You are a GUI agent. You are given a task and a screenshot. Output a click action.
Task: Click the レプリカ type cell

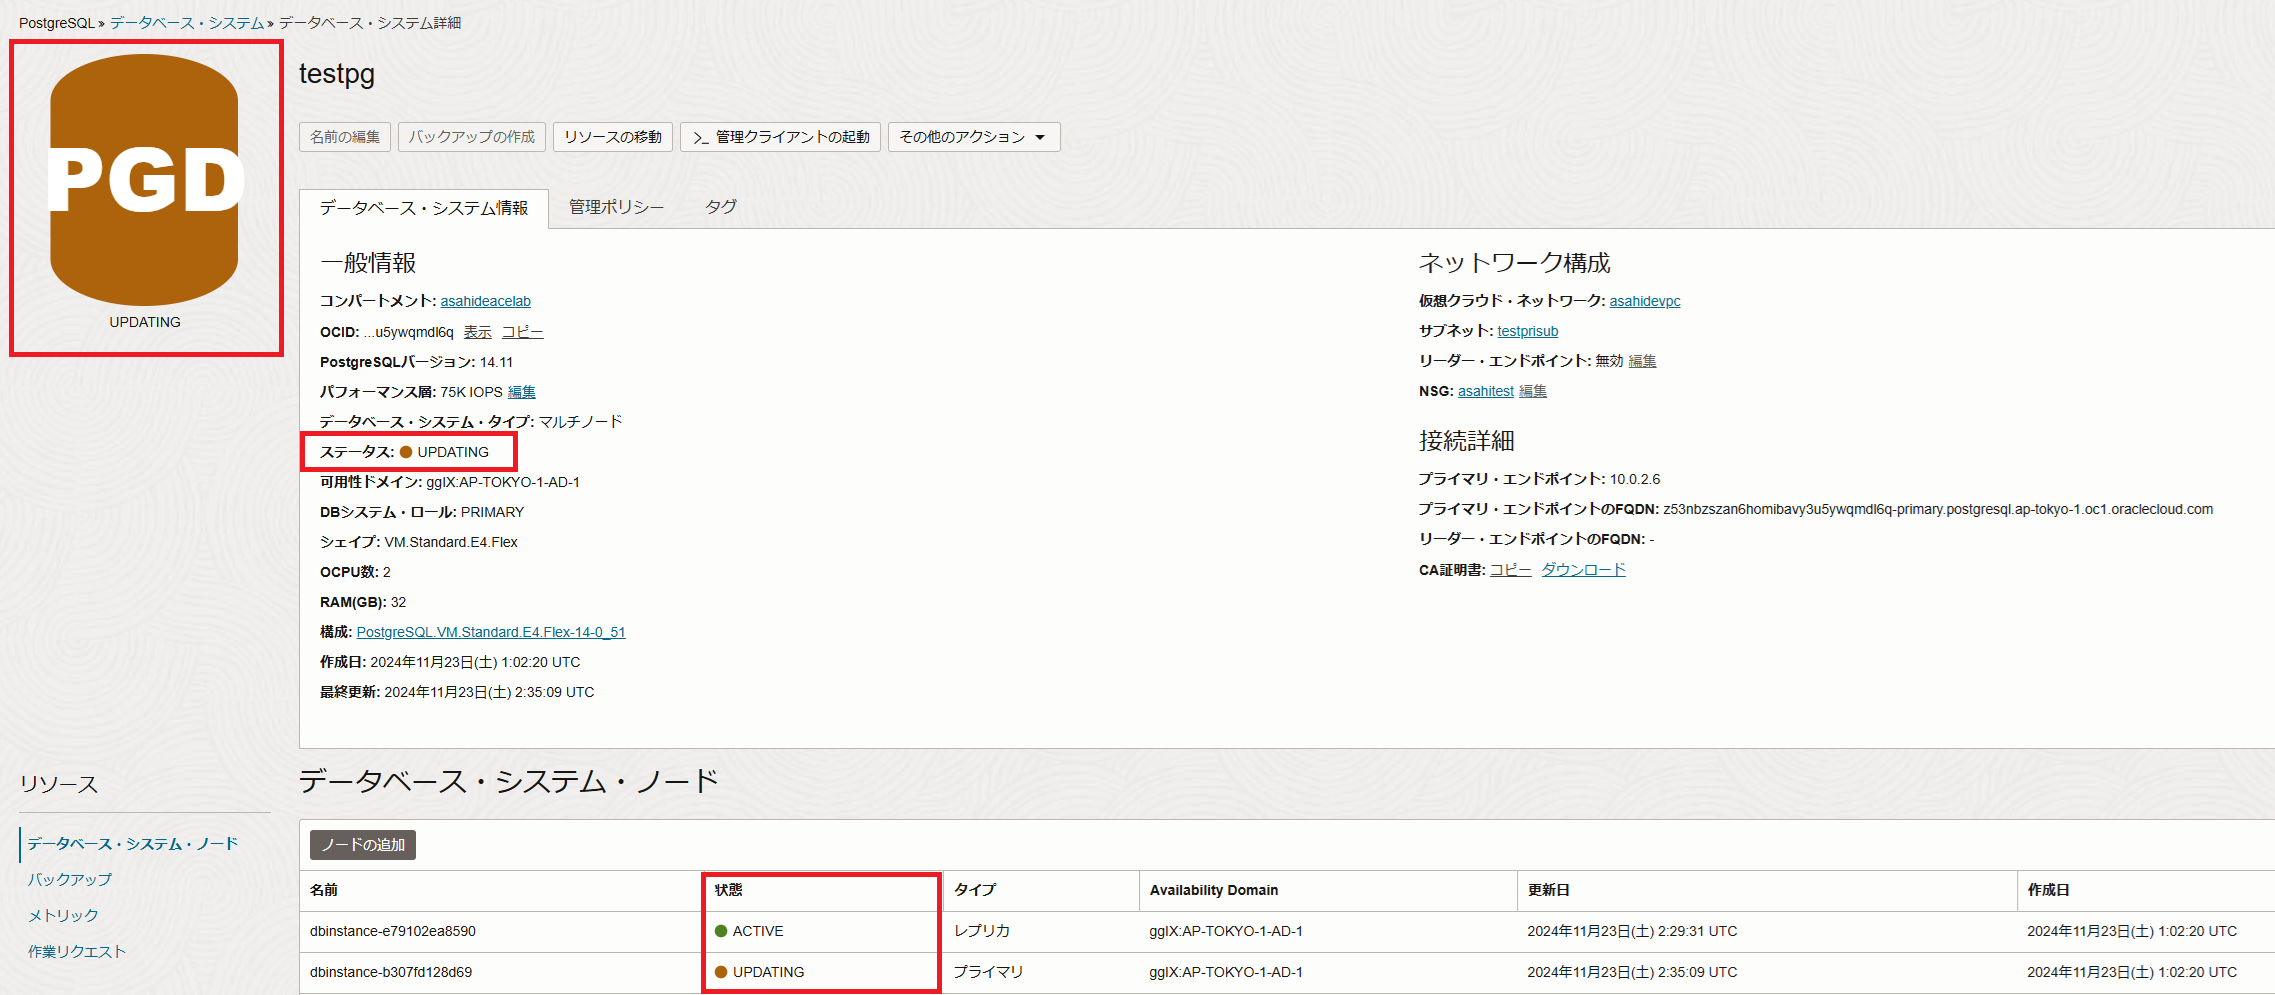pyautogui.click(x=982, y=931)
